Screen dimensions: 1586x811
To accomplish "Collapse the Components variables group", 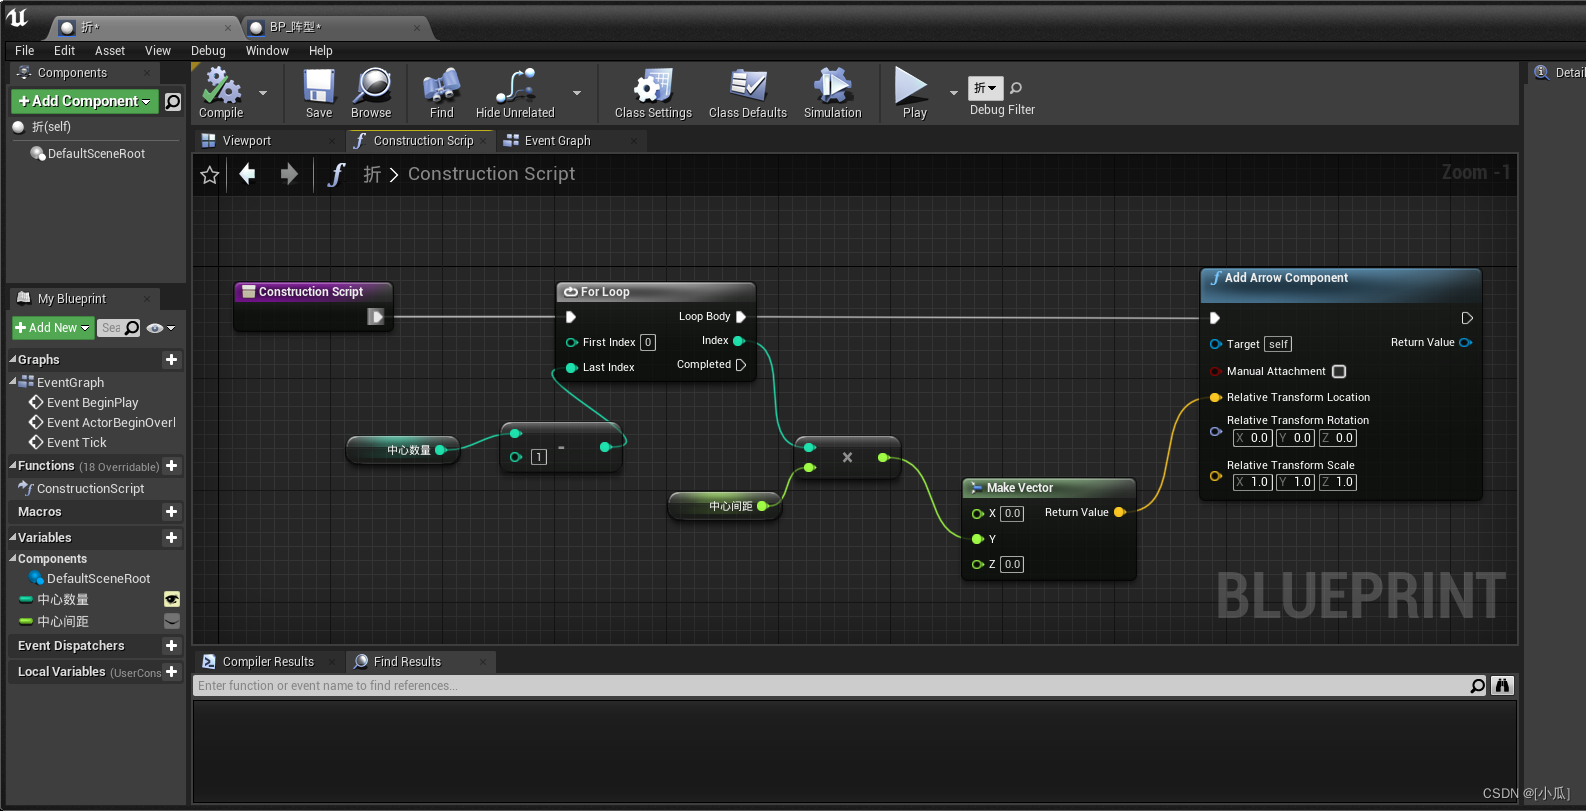I will [13, 559].
